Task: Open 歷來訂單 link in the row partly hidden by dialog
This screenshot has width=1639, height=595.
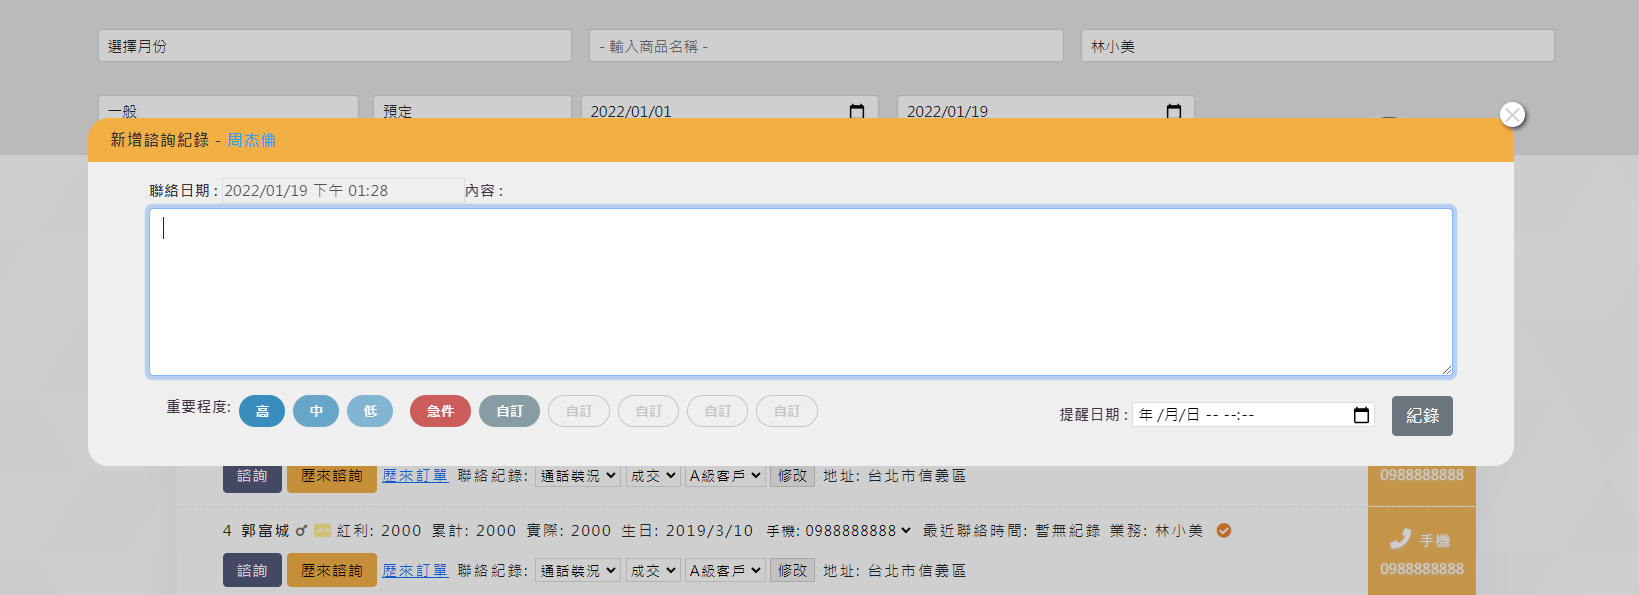Action: (x=415, y=476)
